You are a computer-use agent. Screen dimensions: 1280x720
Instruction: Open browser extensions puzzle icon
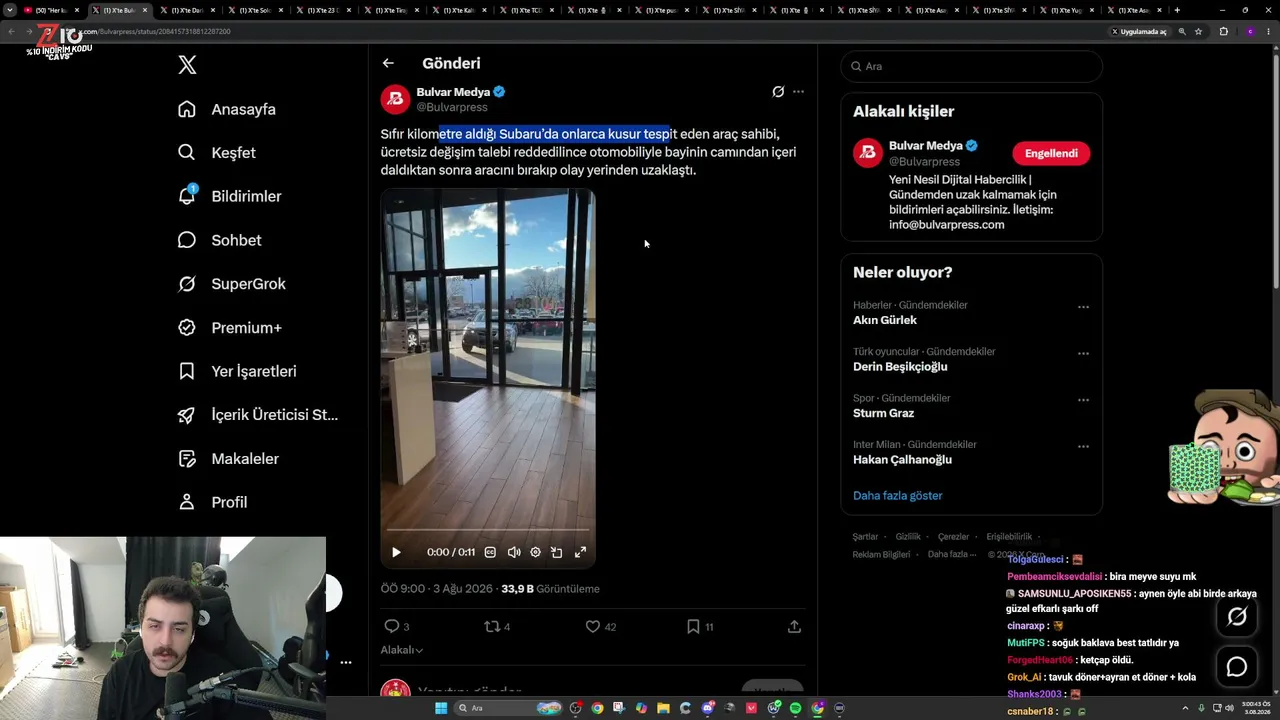click(1223, 32)
